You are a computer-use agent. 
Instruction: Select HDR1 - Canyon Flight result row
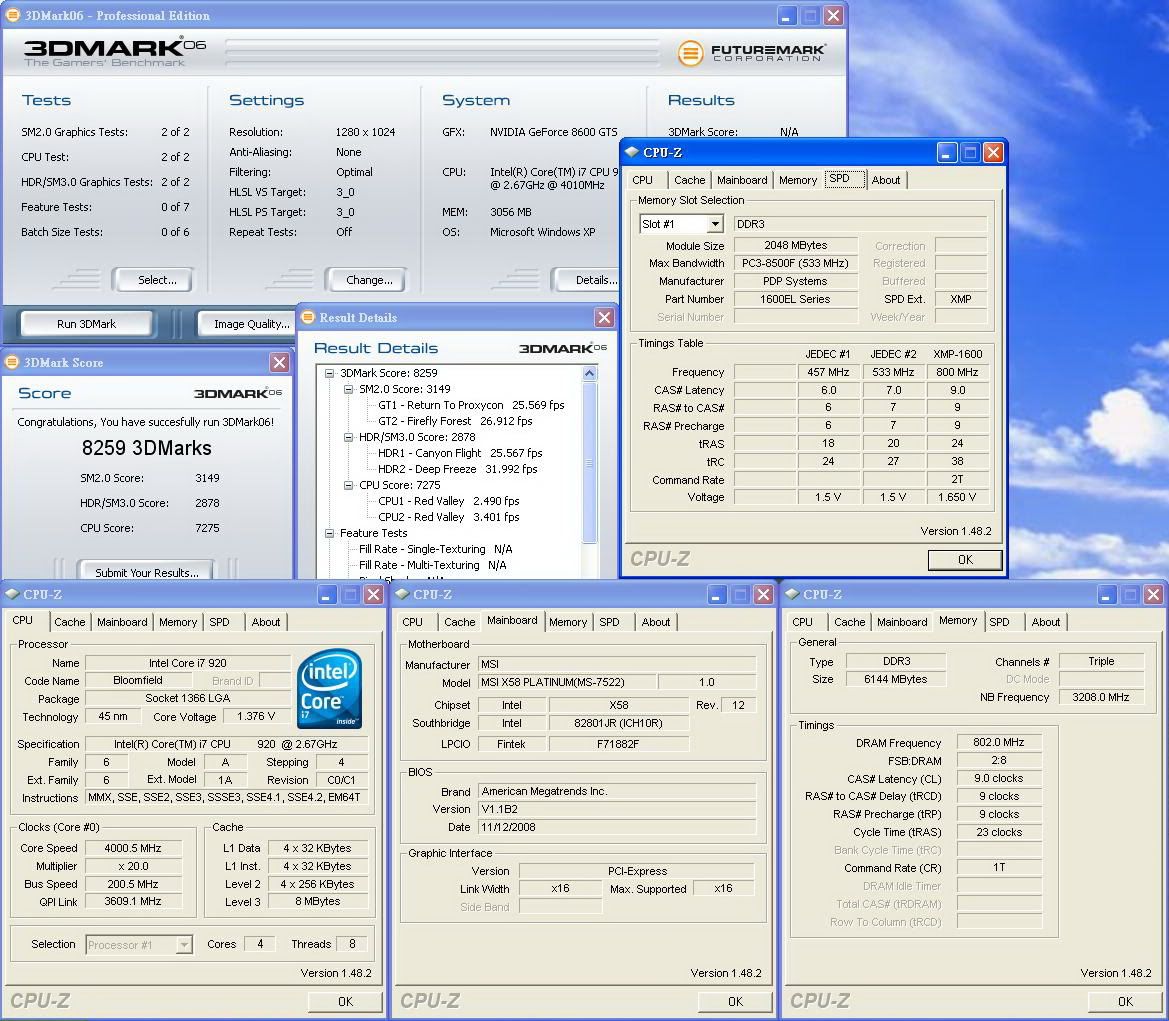click(x=460, y=453)
